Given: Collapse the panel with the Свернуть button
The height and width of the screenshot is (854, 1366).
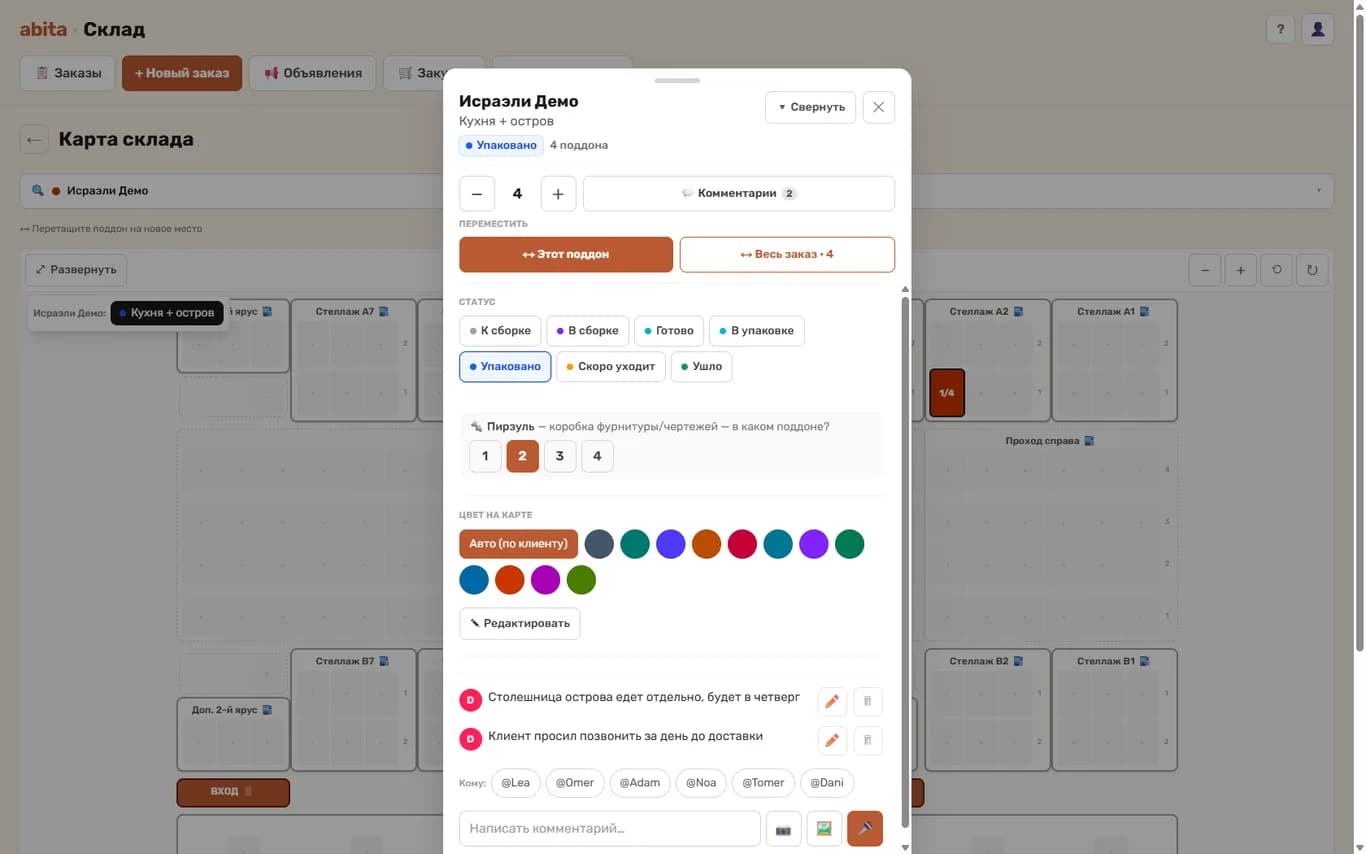Looking at the screenshot, I should pos(810,107).
